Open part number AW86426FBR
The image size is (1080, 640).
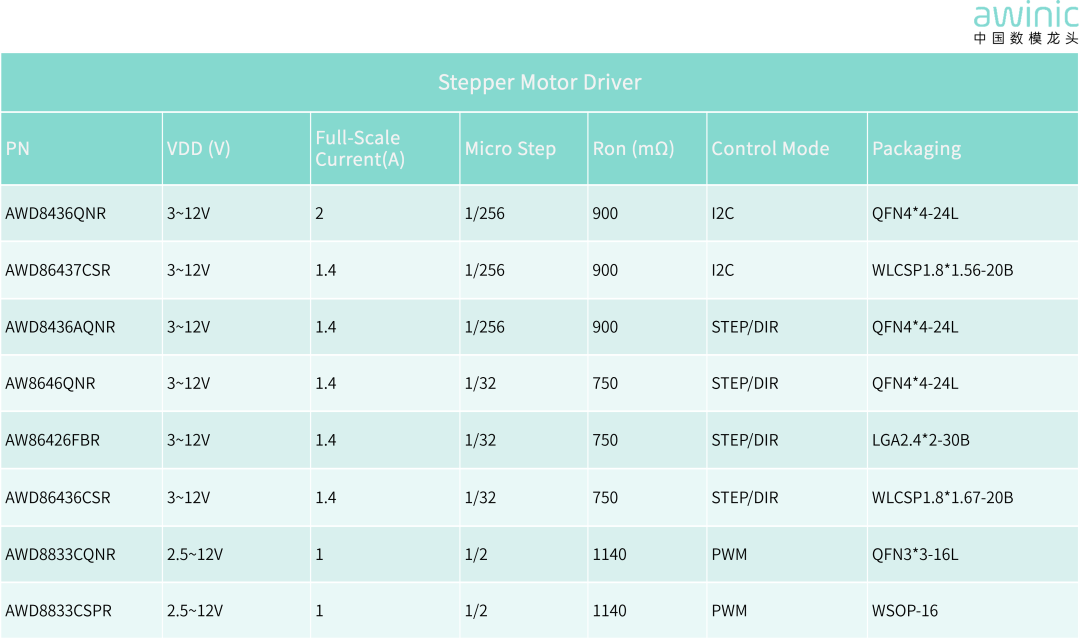point(52,440)
